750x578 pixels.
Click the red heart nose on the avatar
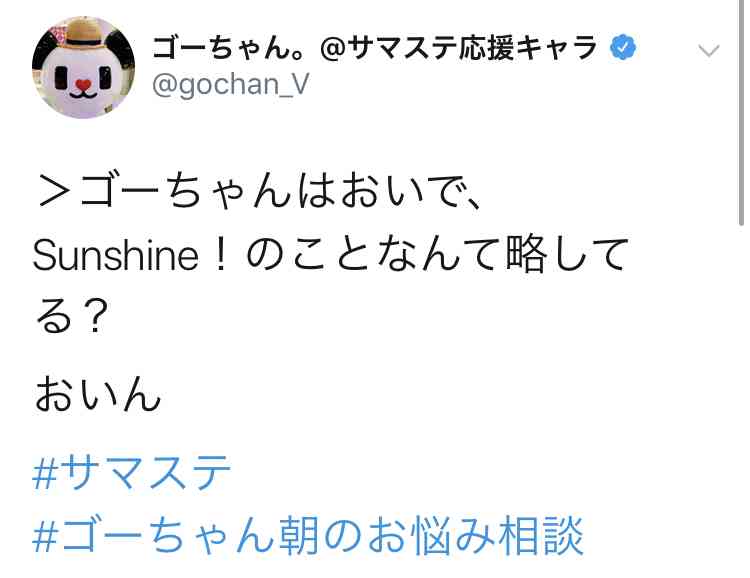pos(83,86)
